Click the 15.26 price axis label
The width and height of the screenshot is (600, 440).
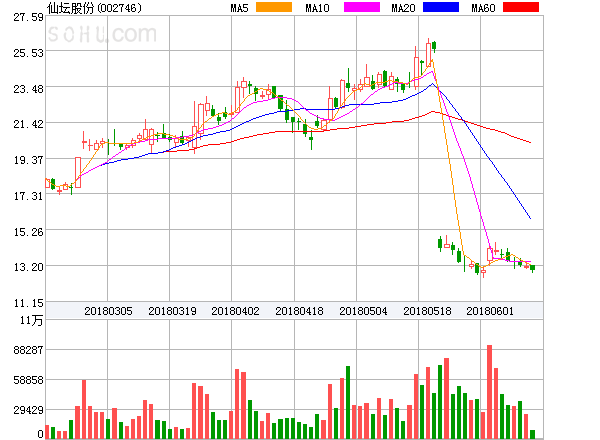(x=28, y=232)
